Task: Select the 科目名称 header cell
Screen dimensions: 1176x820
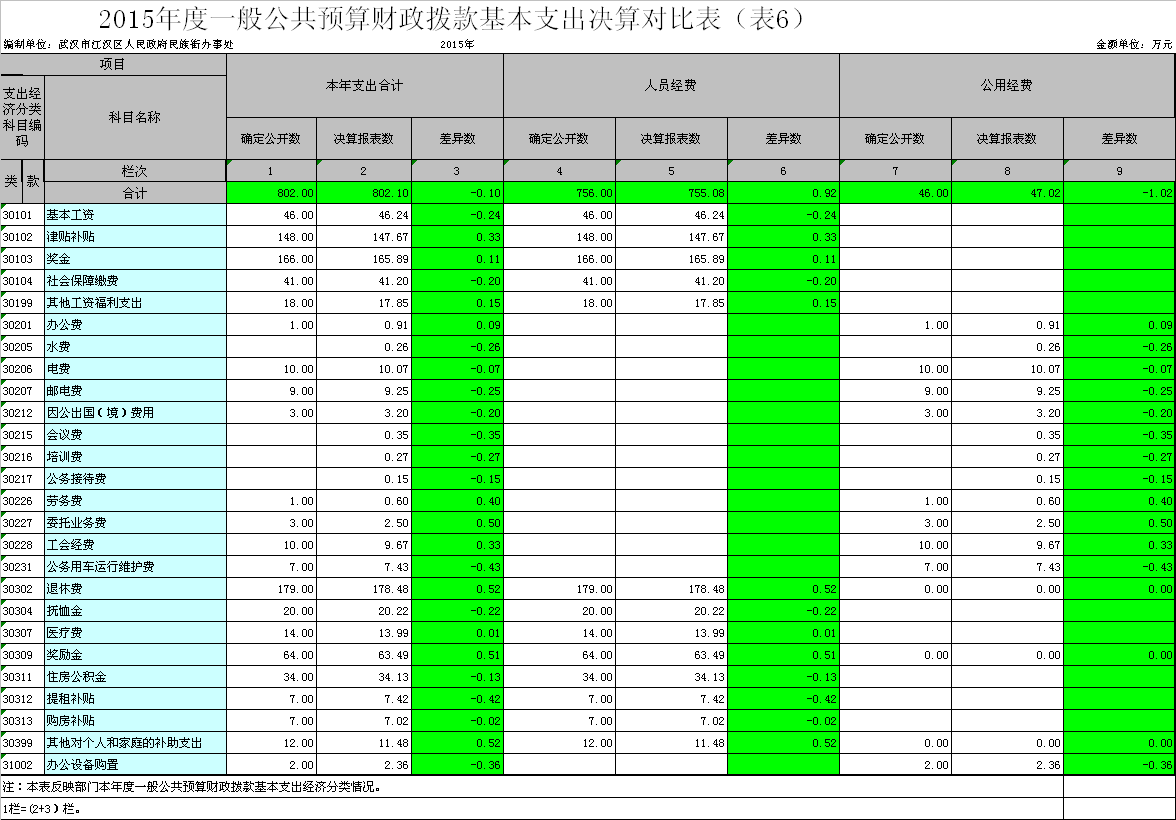Action: point(135,117)
